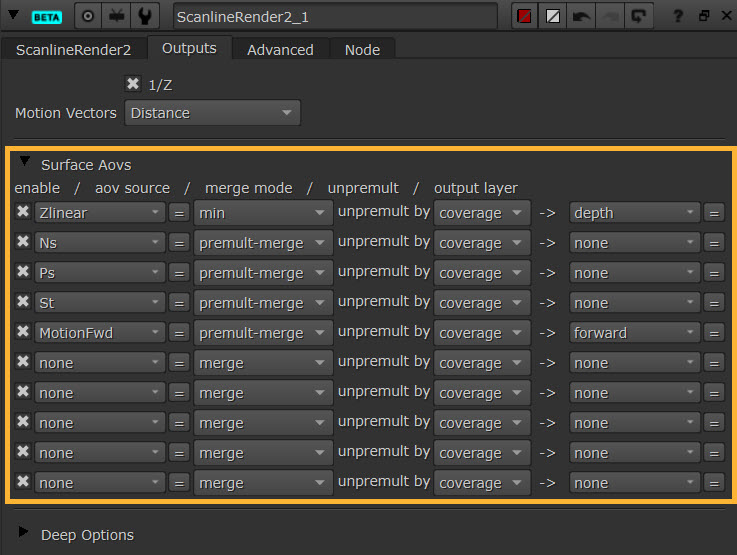This screenshot has height=555, width=737.
Task: Switch to the Node tab
Action: pos(361,49)
